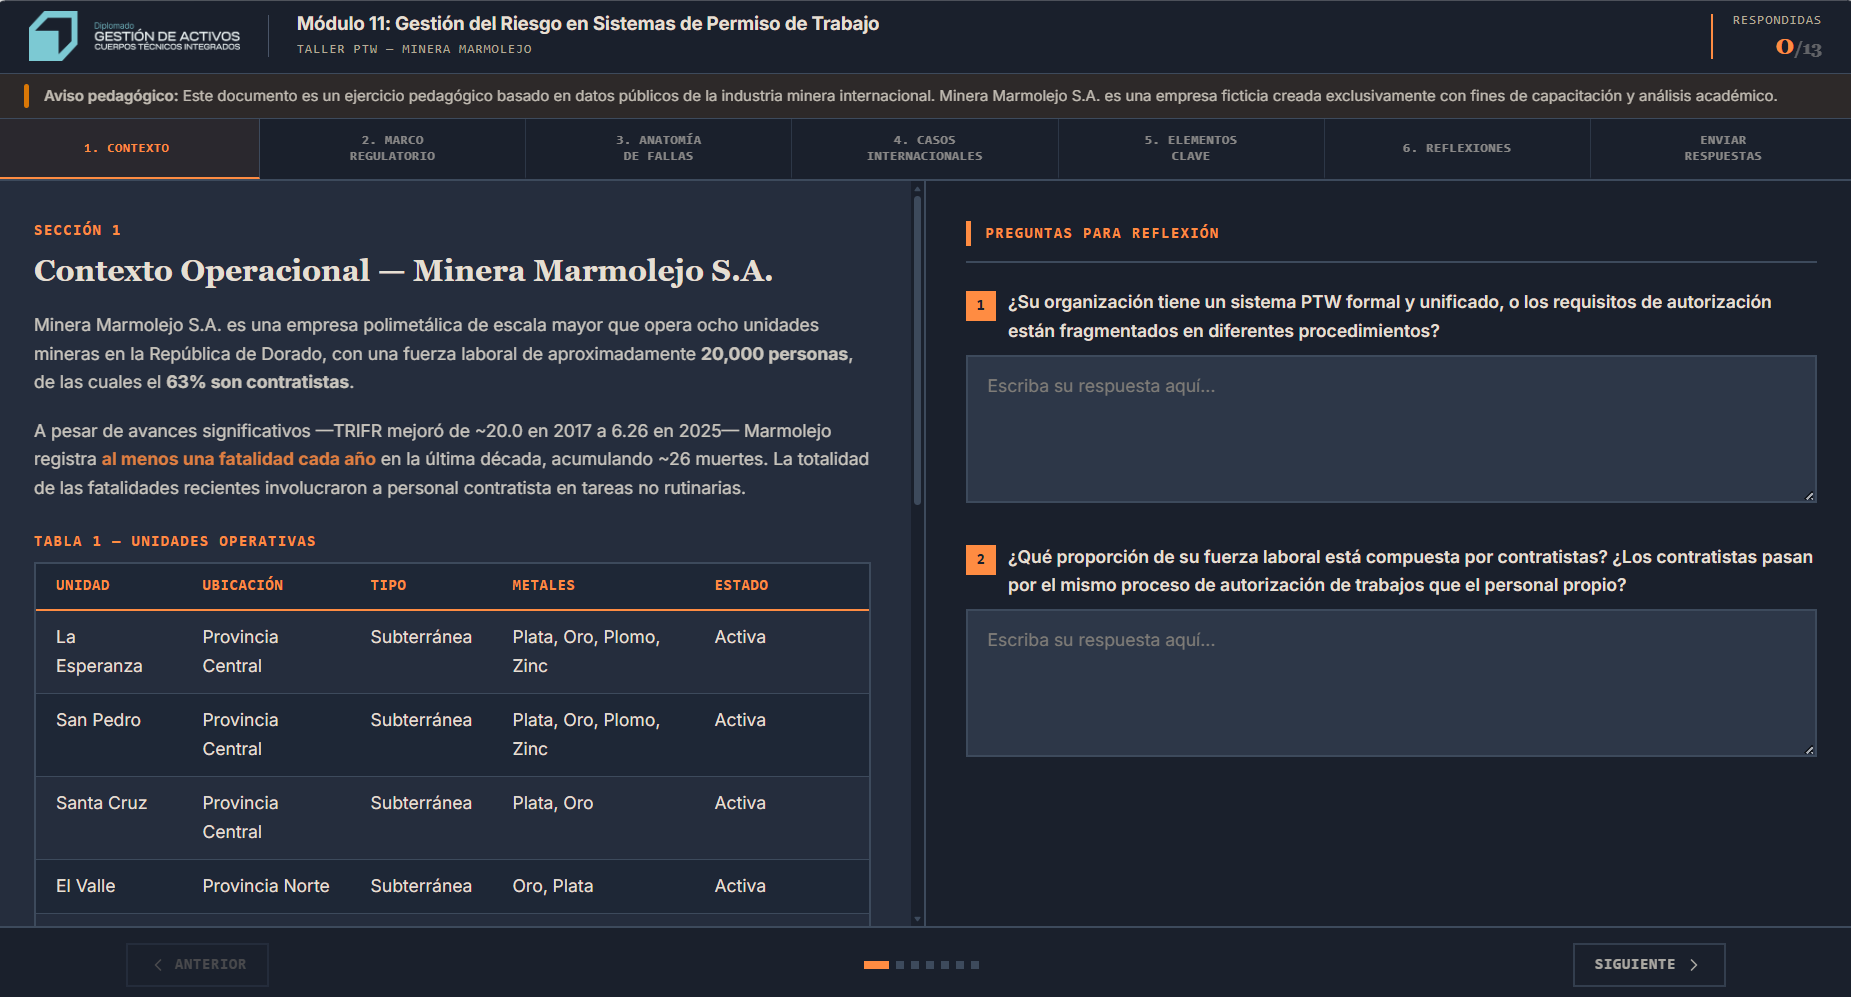The image size is (1851, 997).
Task: Click the Gestión de Activos logo icon
Action: [x=53, y=36]
